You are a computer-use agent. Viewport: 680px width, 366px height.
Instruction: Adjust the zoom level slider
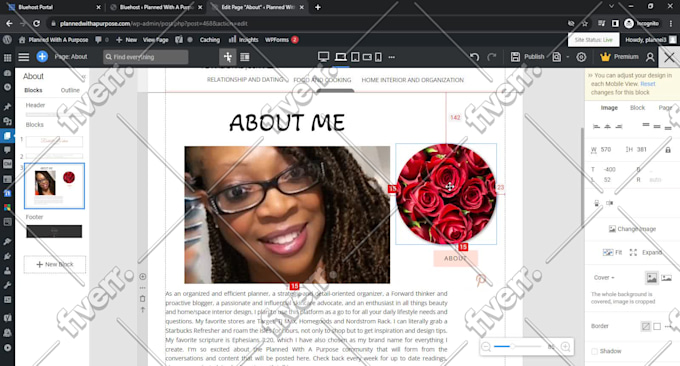point(517,346)
